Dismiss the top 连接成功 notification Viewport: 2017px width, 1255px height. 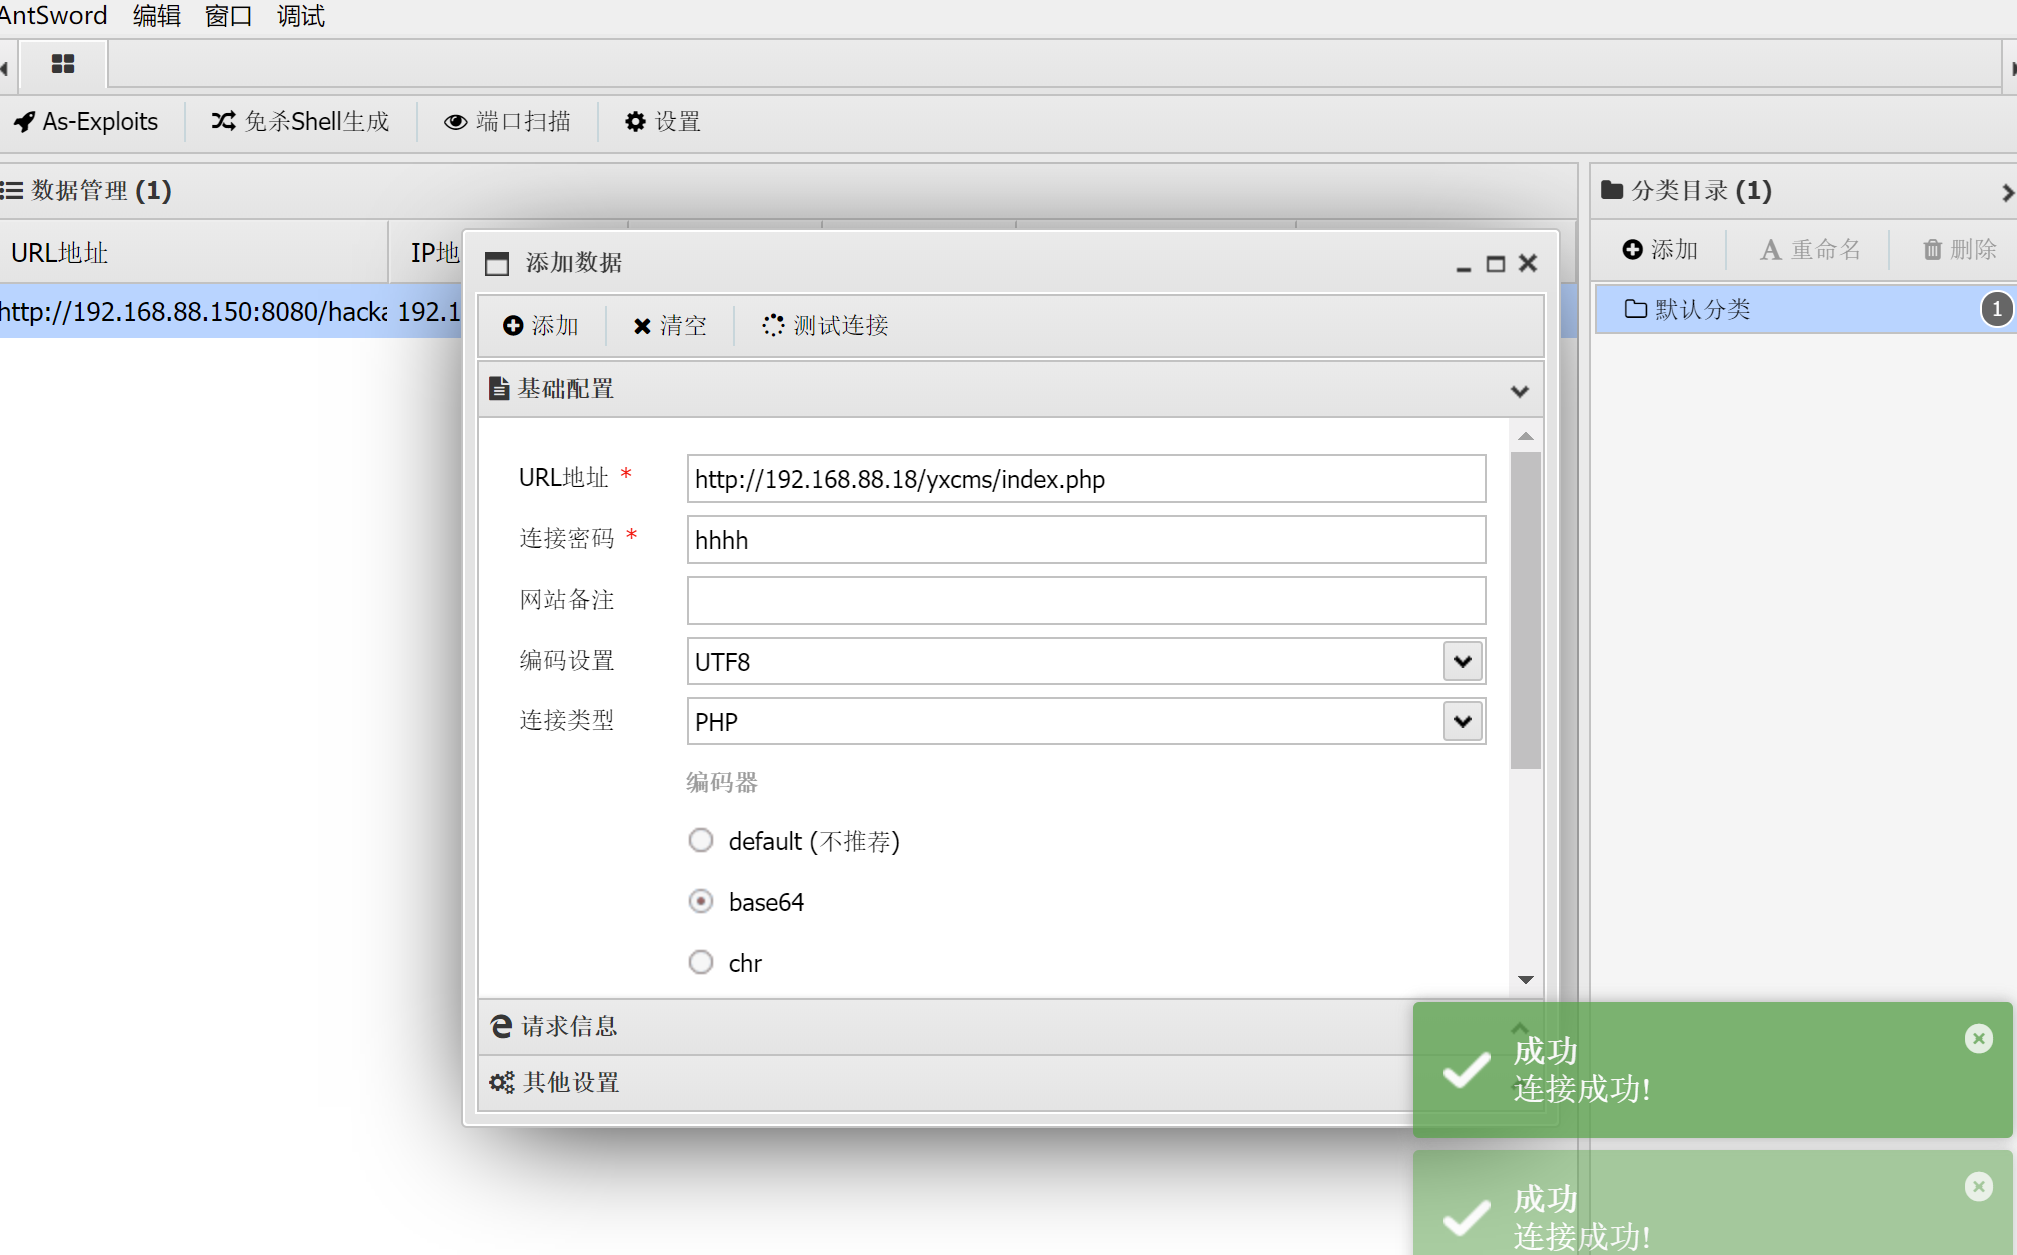click(1978, 1039)
